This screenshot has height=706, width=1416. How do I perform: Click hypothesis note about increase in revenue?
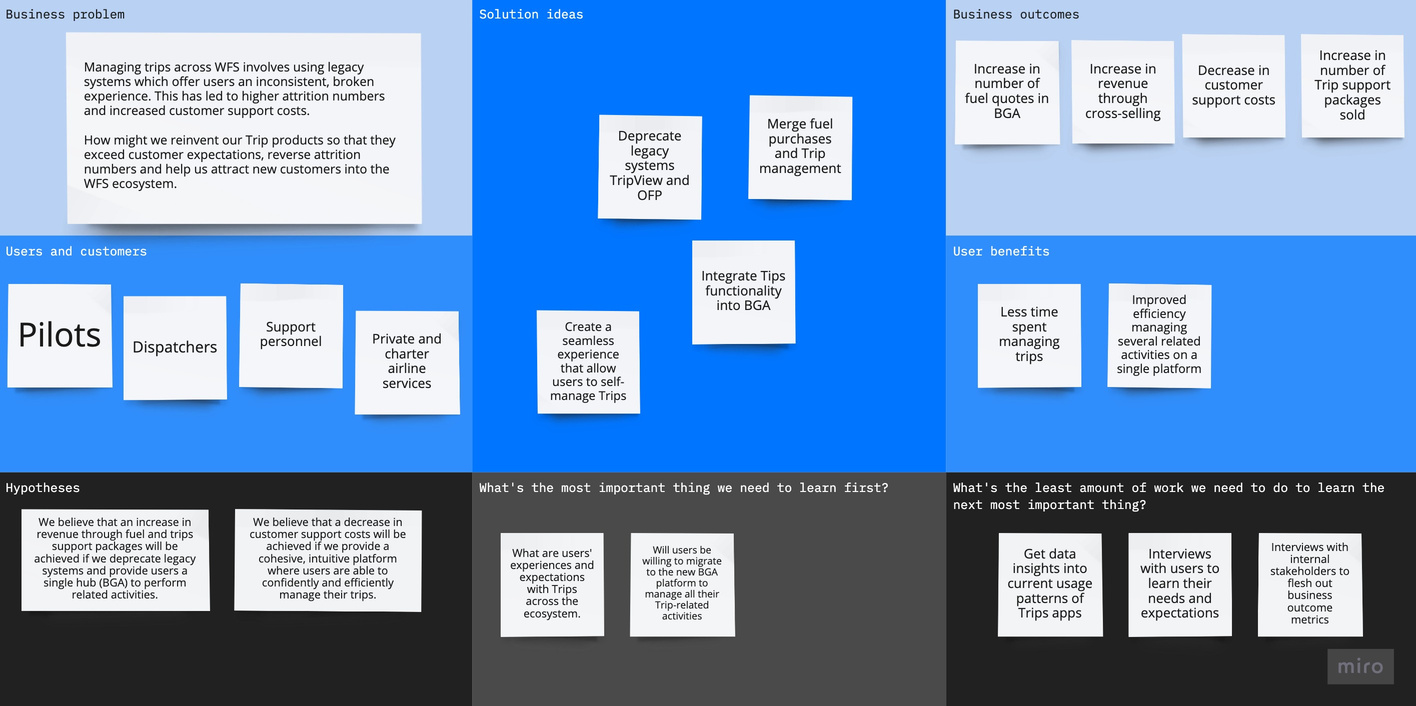tap(116, 560)
